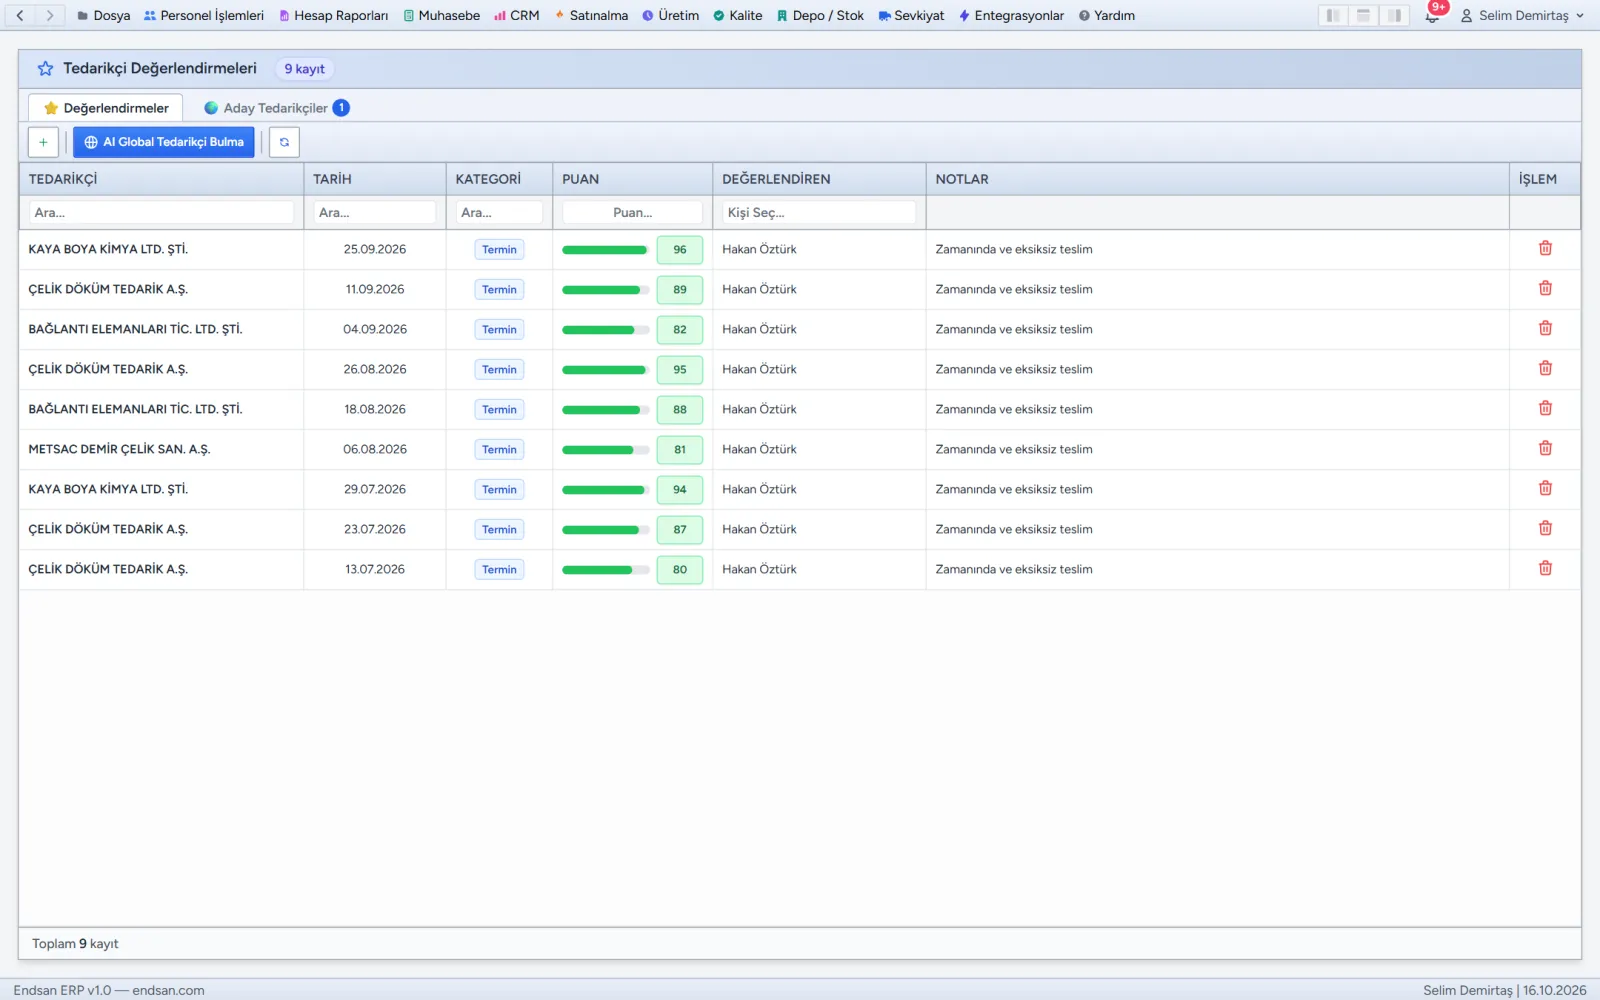Click the Termin tag on 25.09.2026 row

click(499, 250)
